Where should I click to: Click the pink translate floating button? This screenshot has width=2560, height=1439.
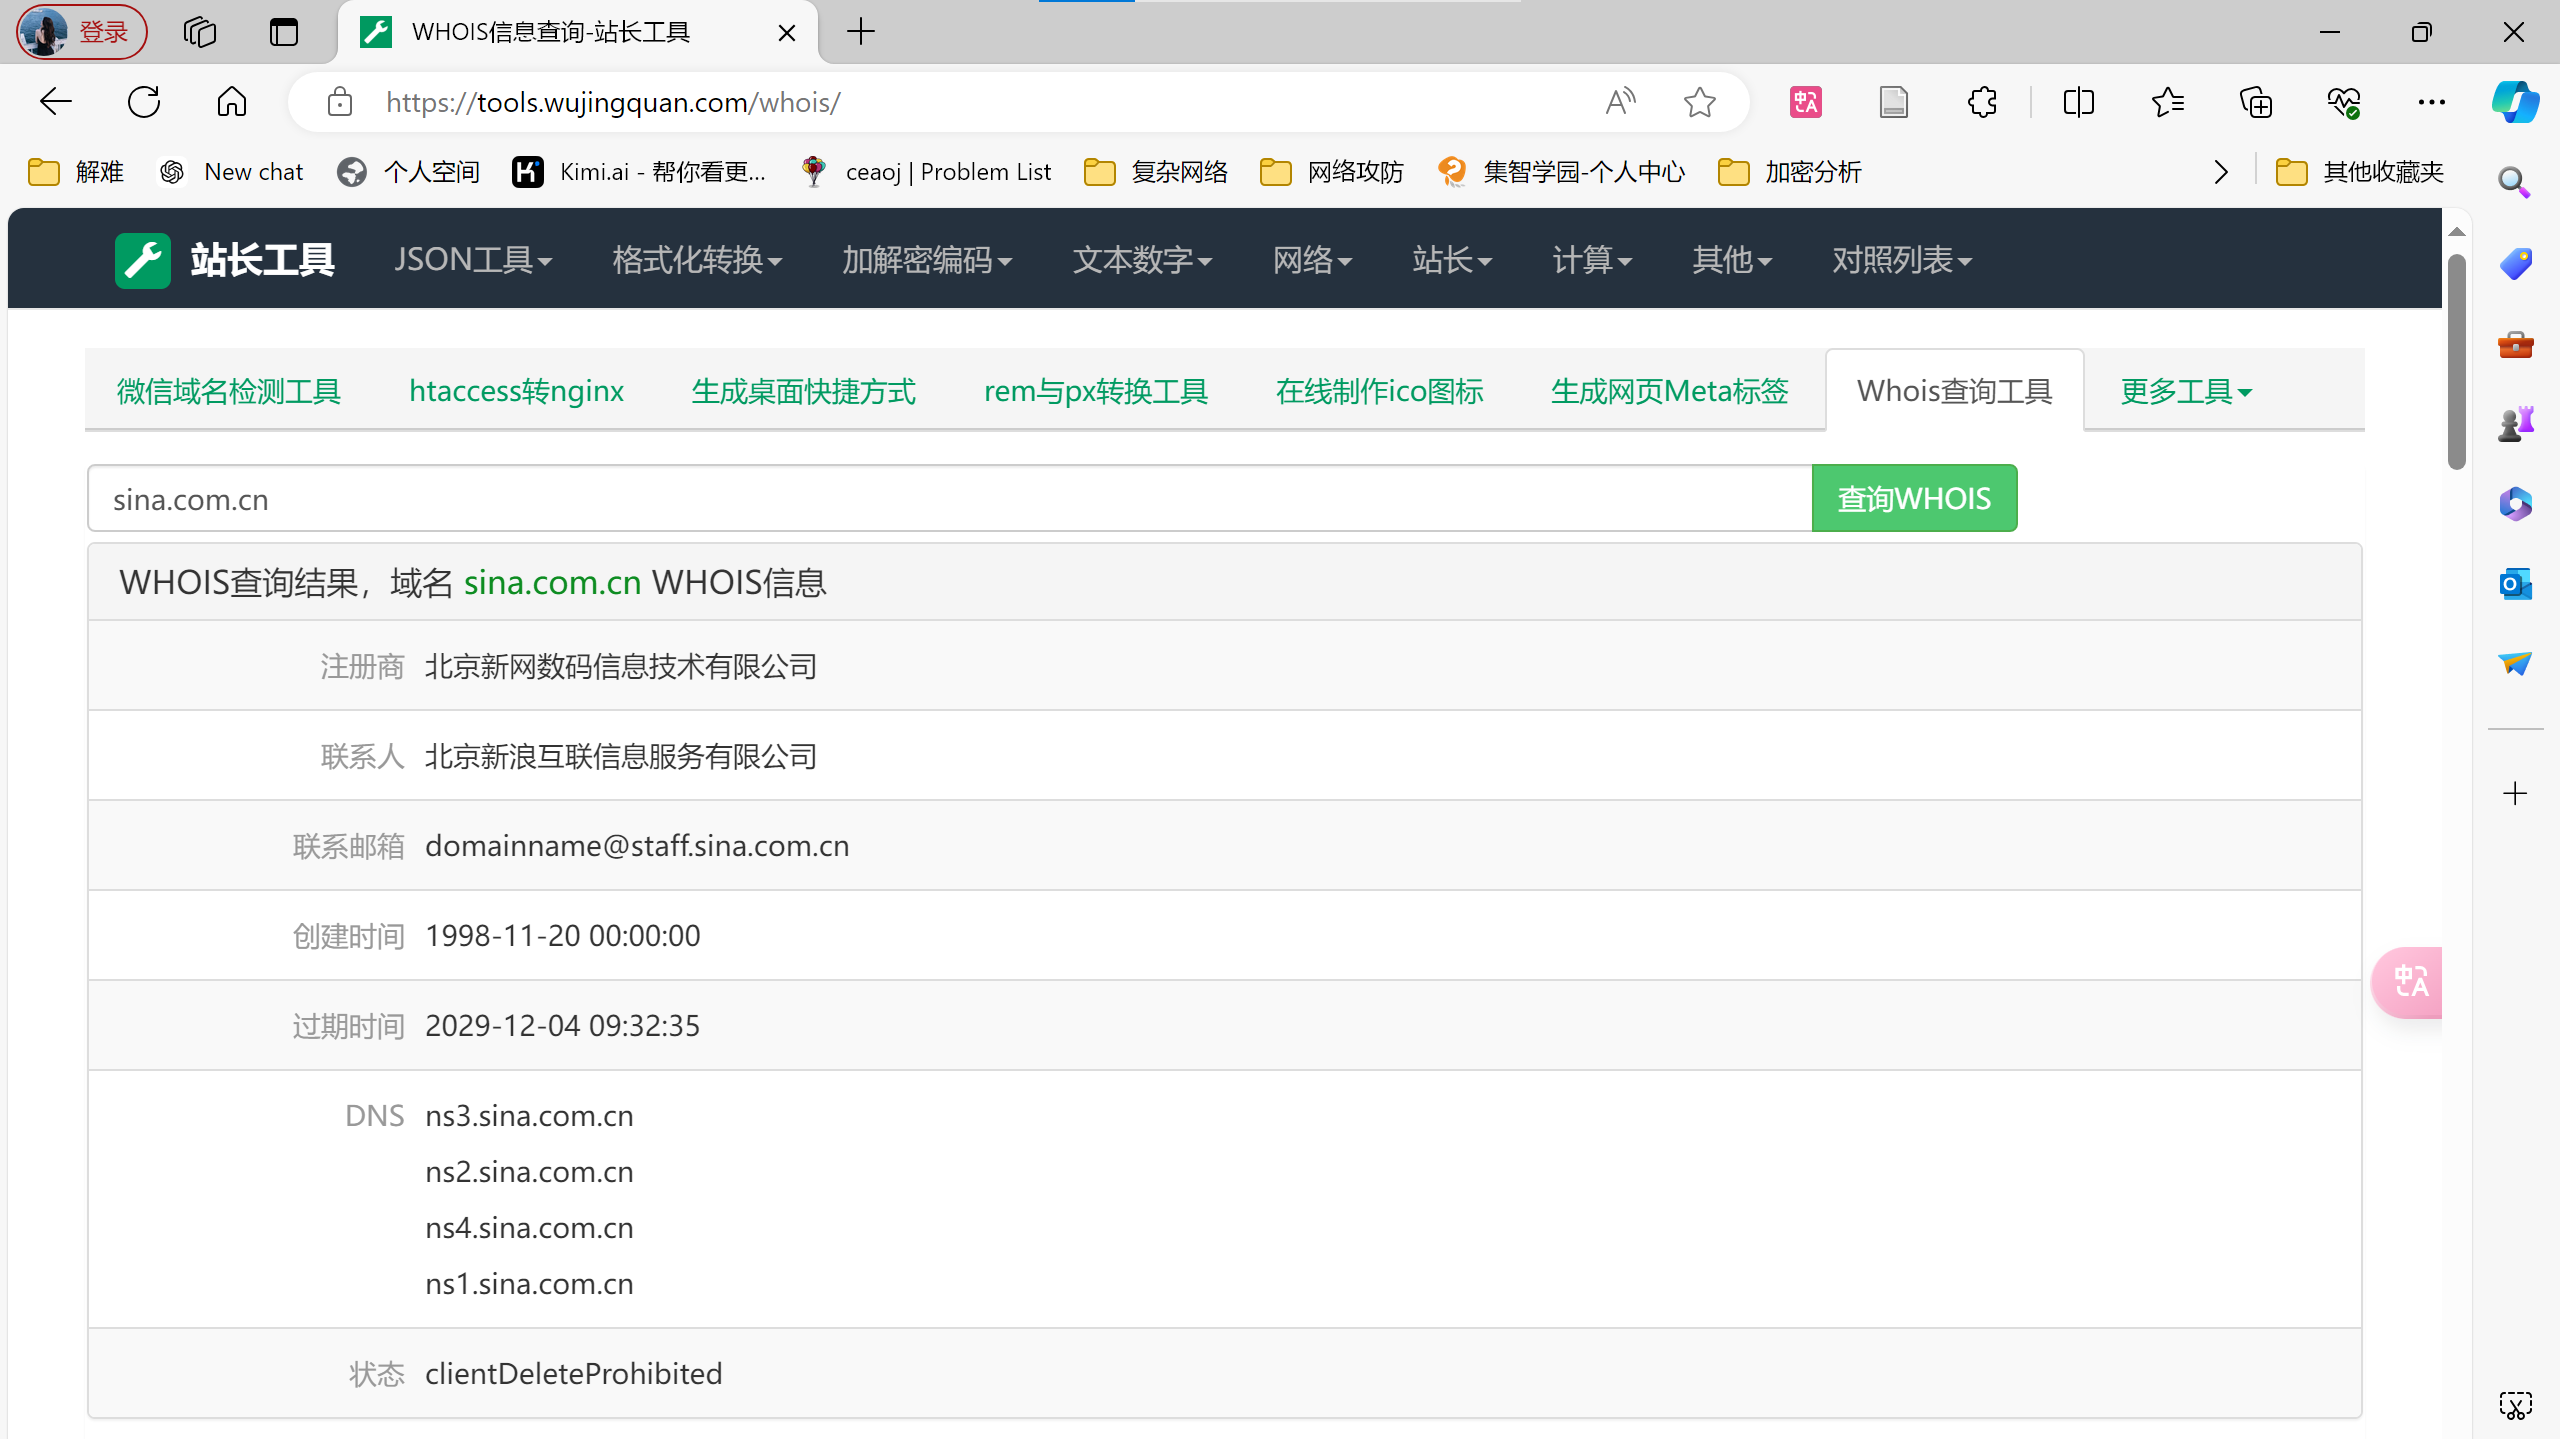[x=2410, y=982]
